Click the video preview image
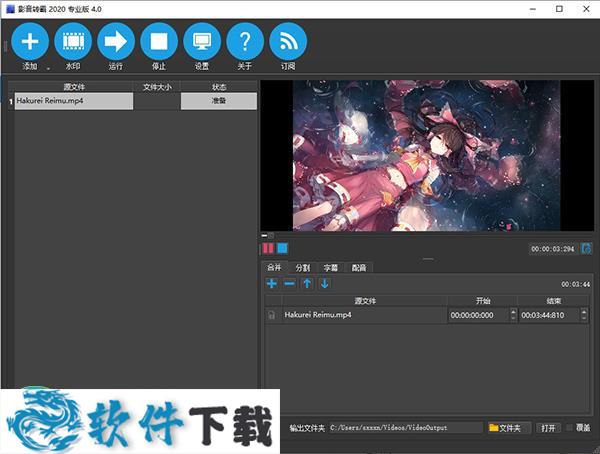This screenshot has width=600, height=454. pos(427,155)
